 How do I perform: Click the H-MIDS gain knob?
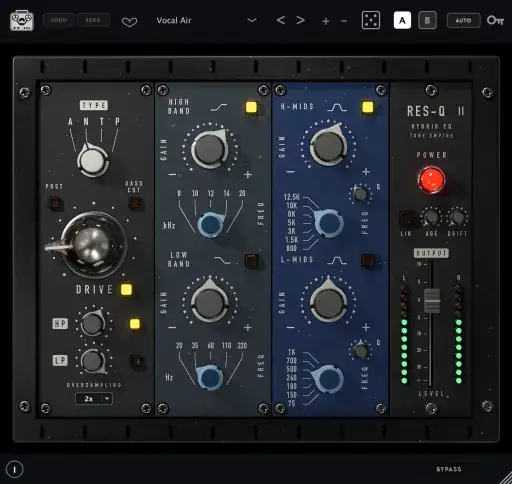click(329, 145)
